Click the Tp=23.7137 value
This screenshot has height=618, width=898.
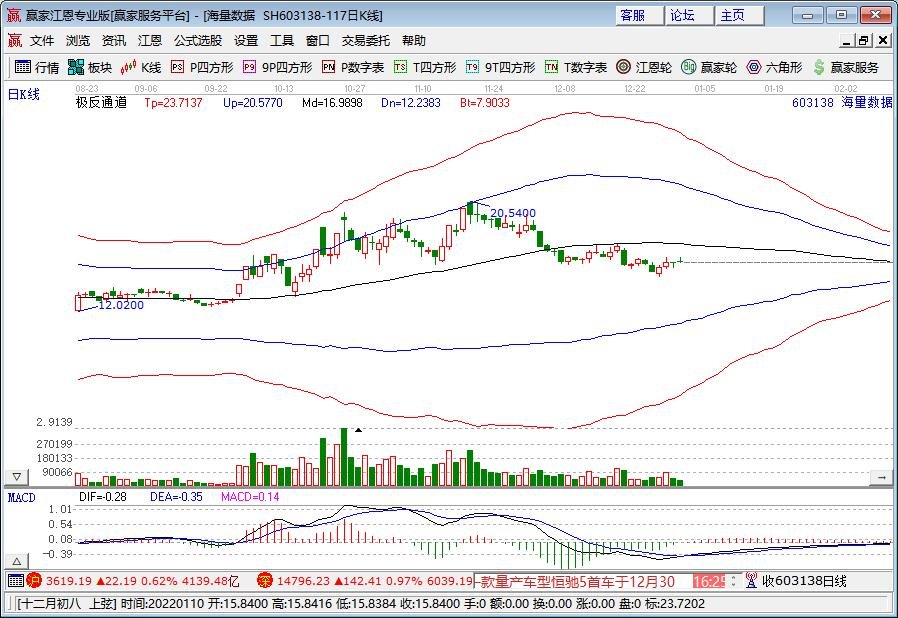[x=174, y=103]
